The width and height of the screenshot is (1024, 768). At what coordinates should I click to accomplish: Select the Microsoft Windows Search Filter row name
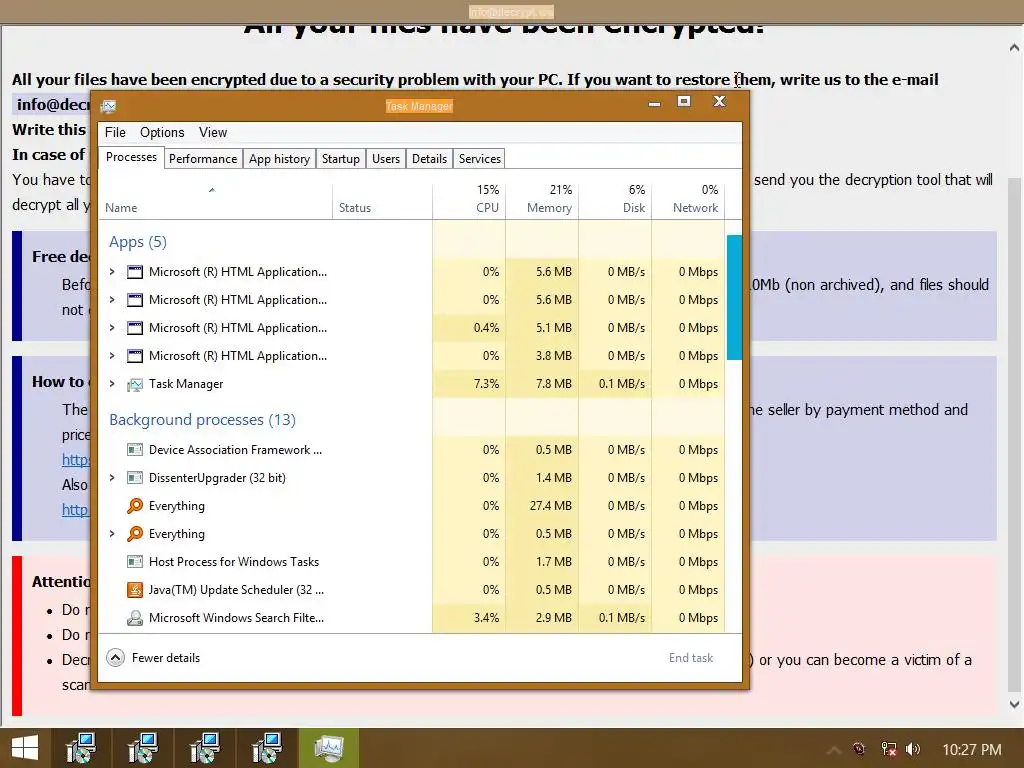click(236, 618)
